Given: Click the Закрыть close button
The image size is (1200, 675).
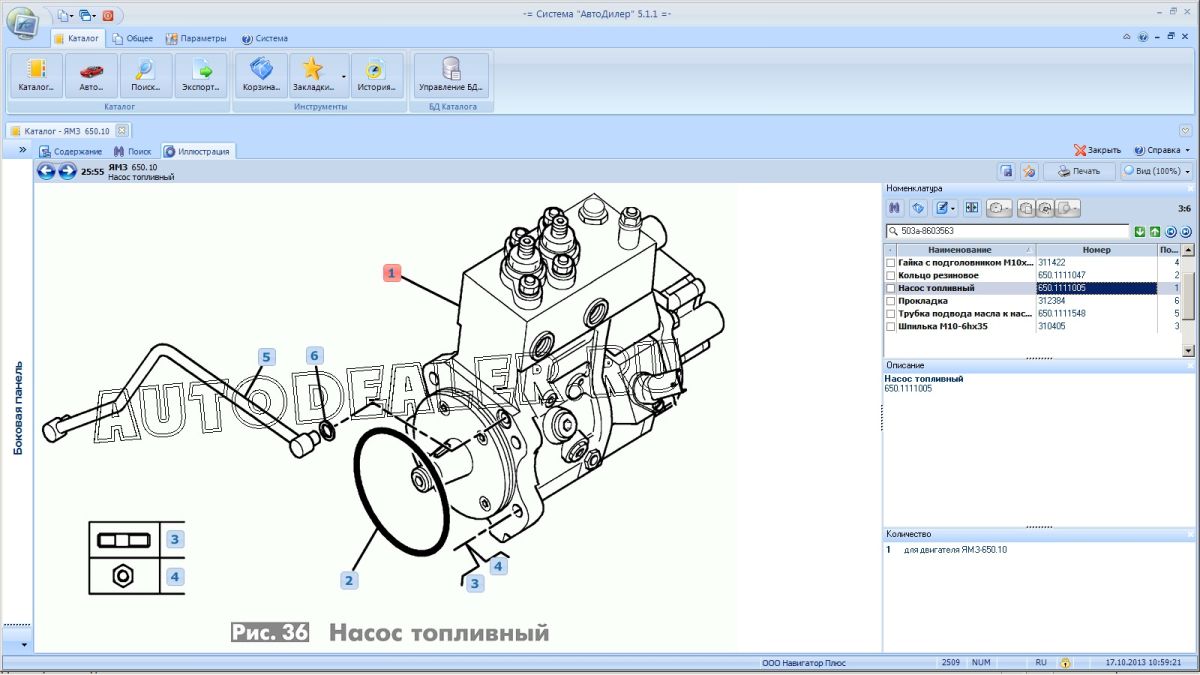Looking at the screenshot, I should [x=1098, y=150].
